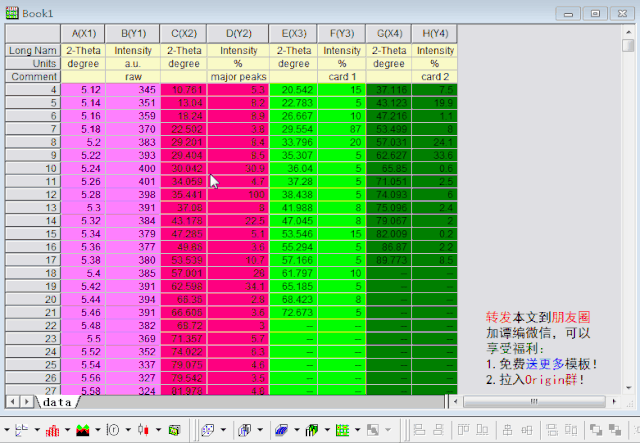Expand the area plot dropdown arrow

pyautogui.click(x=98, y=431)
